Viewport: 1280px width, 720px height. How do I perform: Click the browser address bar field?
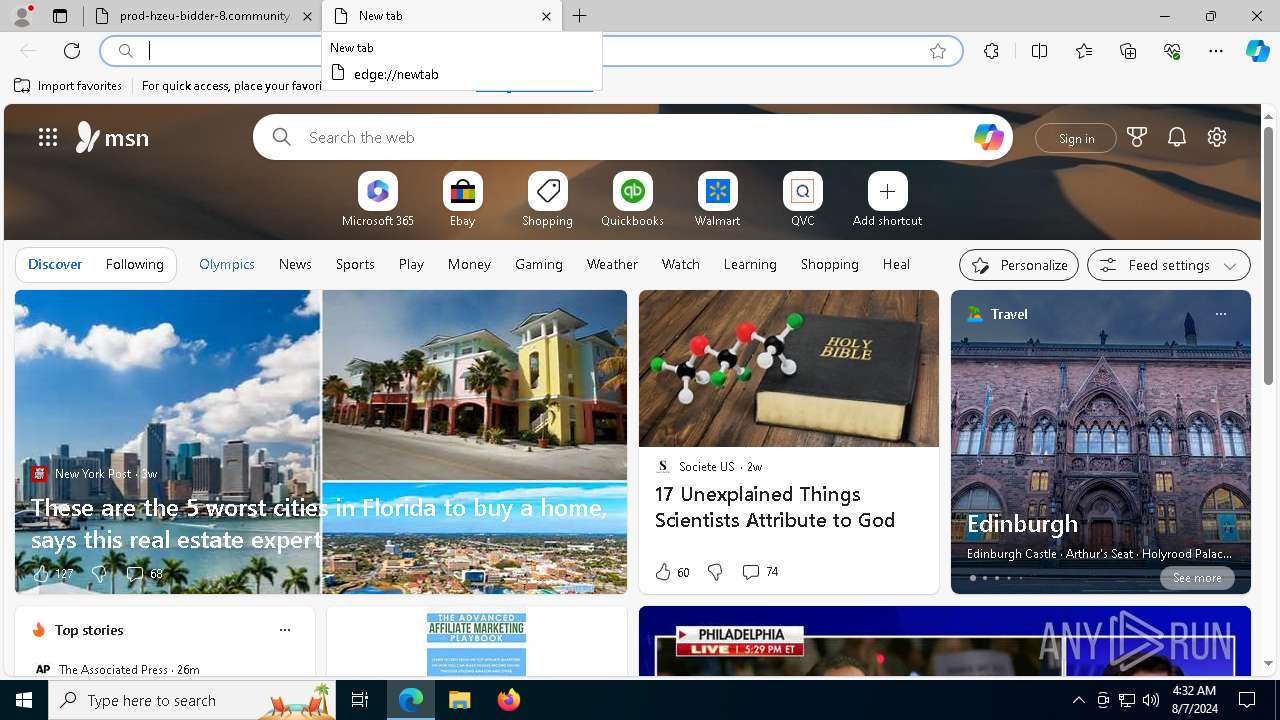530,51
